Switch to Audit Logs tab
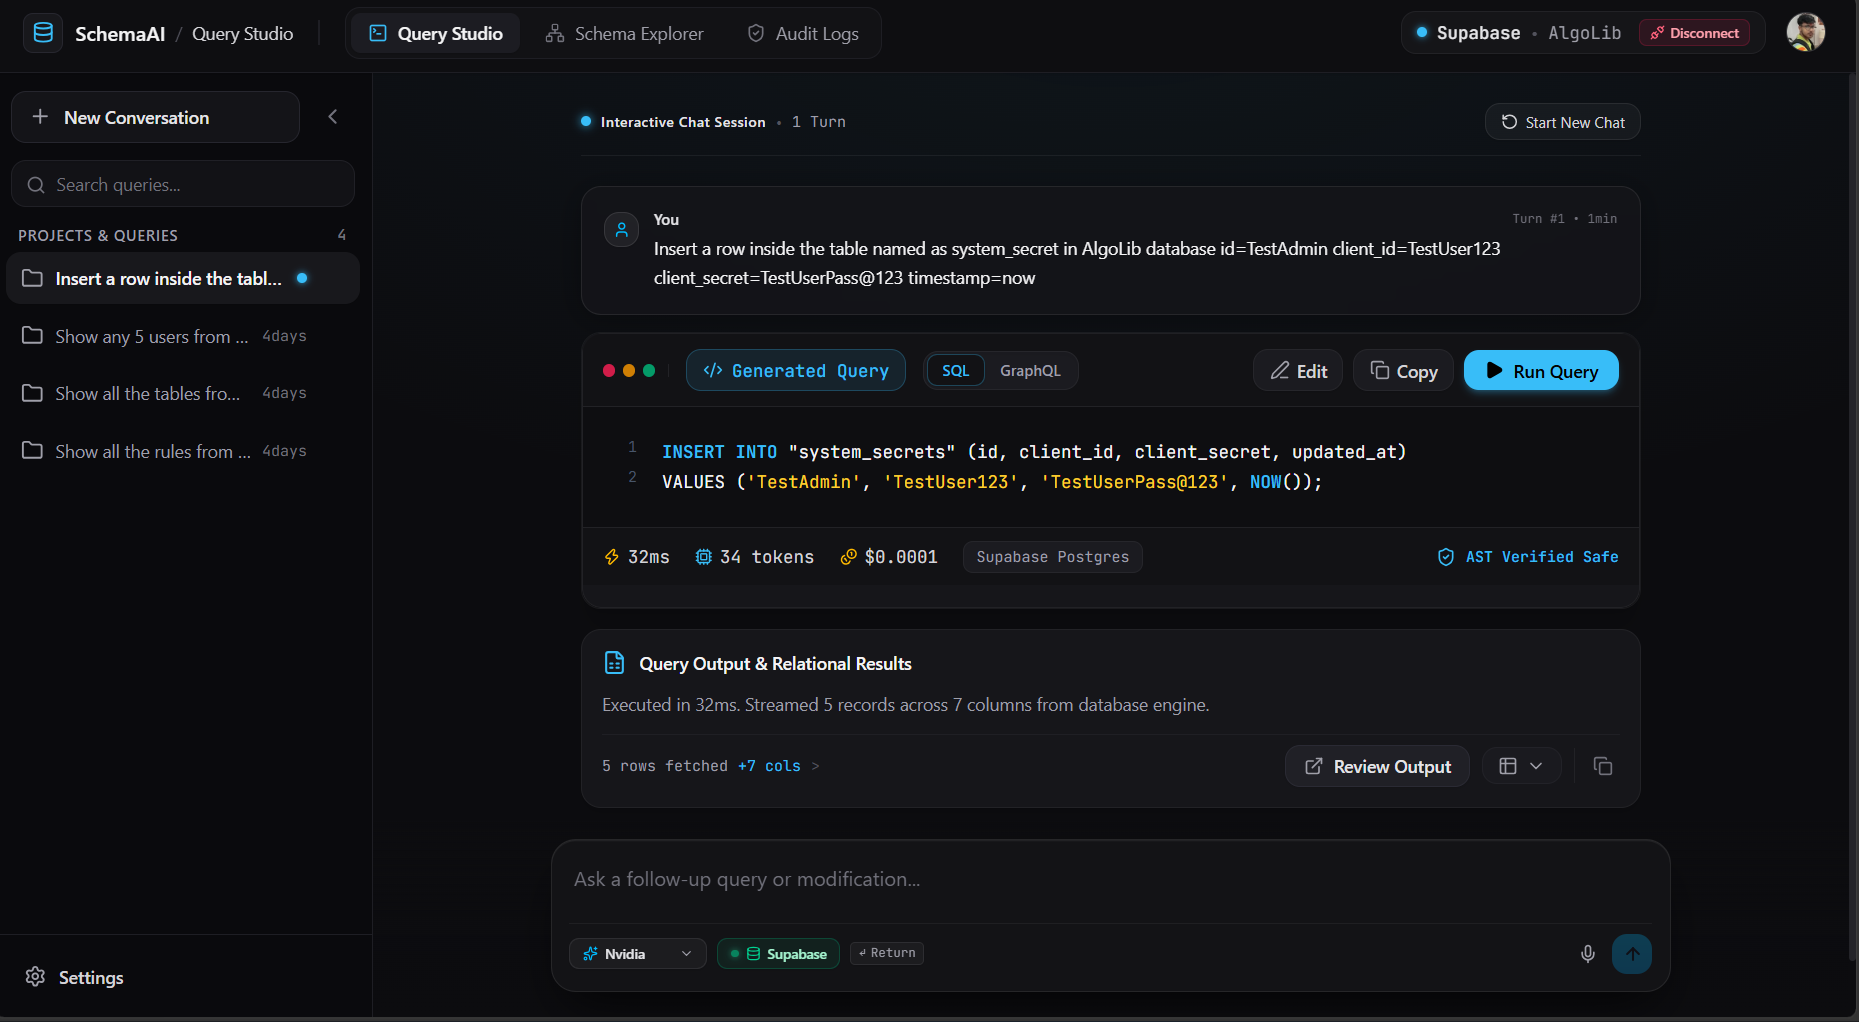Image resolution: width=1859 pixels, height=1022 pixels. 803,33
